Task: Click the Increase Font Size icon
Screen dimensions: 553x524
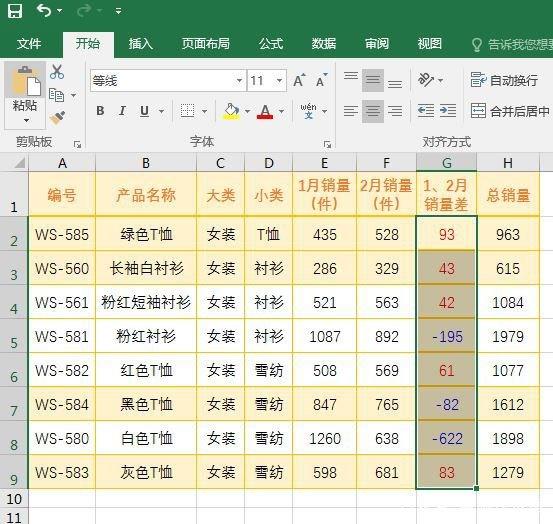Action: click(x=299, y=81)
